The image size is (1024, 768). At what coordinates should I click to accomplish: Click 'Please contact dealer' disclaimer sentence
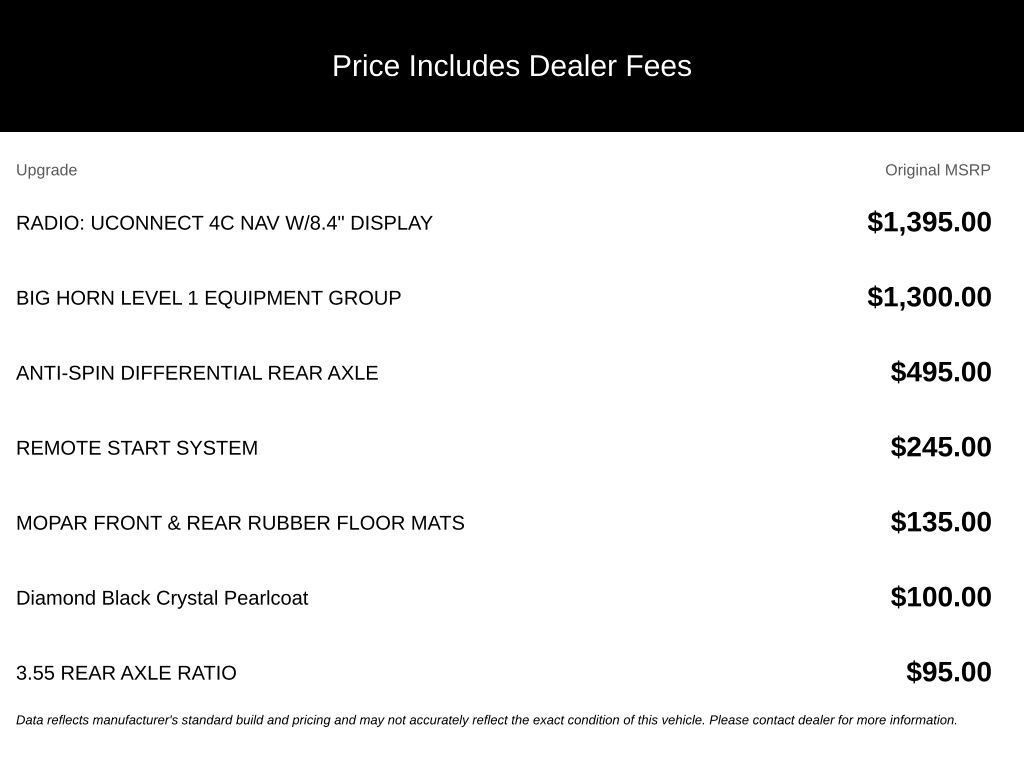pyautogui.click(x=833, y=720)
